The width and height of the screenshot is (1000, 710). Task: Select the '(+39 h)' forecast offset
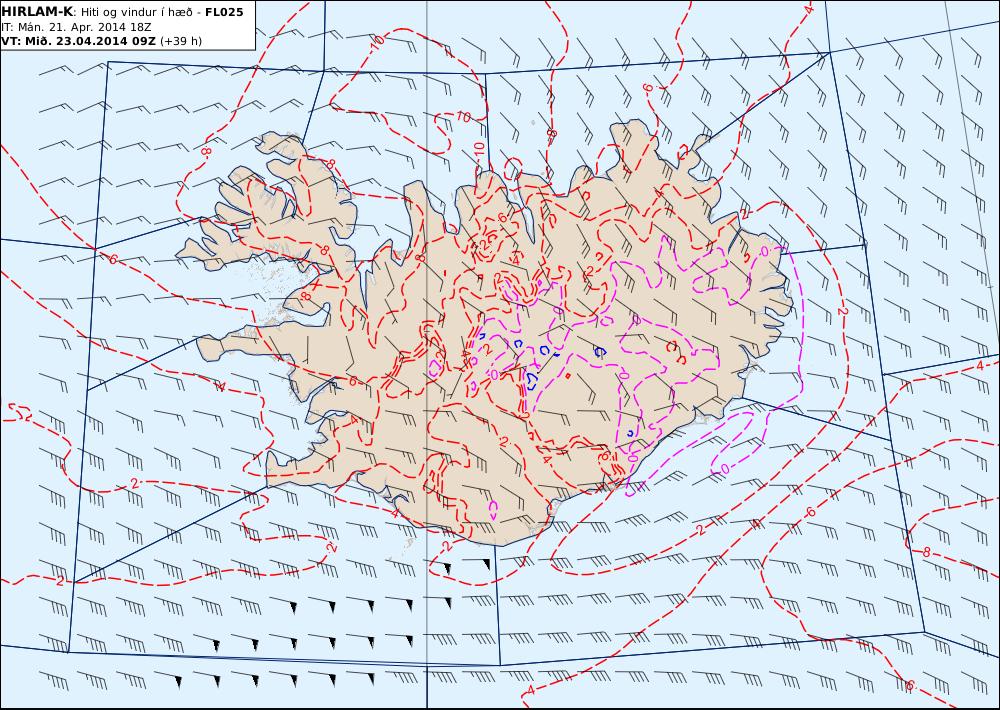point(181,41)
